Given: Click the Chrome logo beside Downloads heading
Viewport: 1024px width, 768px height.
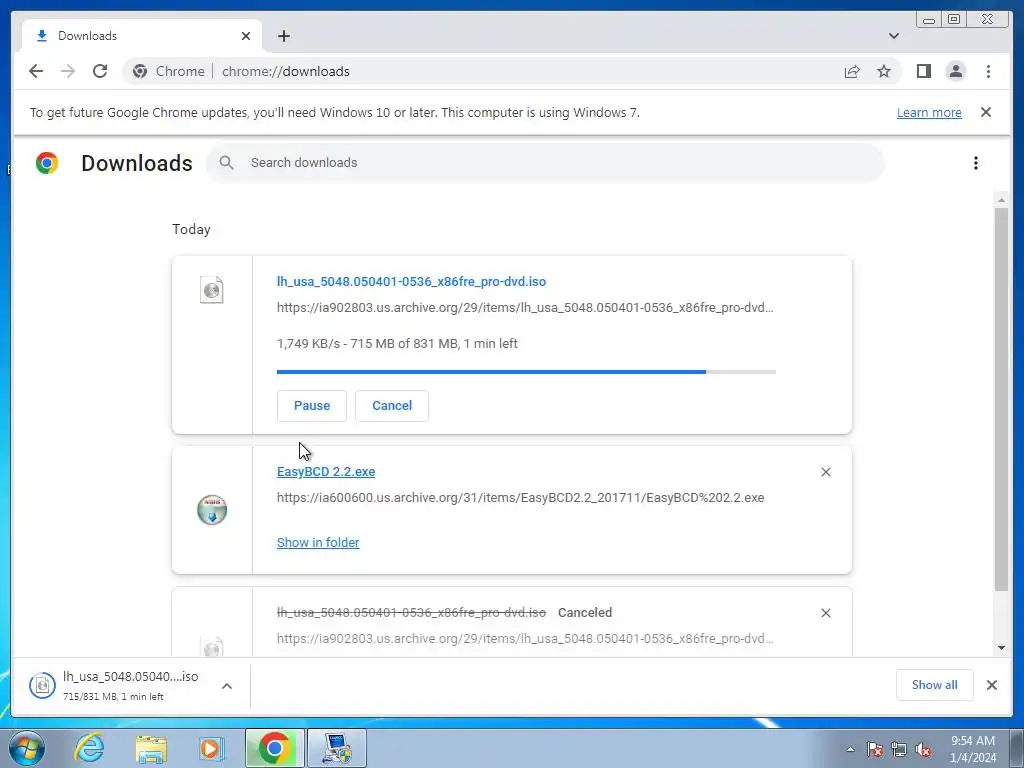Looking at the screenshot, I should 47,163.
